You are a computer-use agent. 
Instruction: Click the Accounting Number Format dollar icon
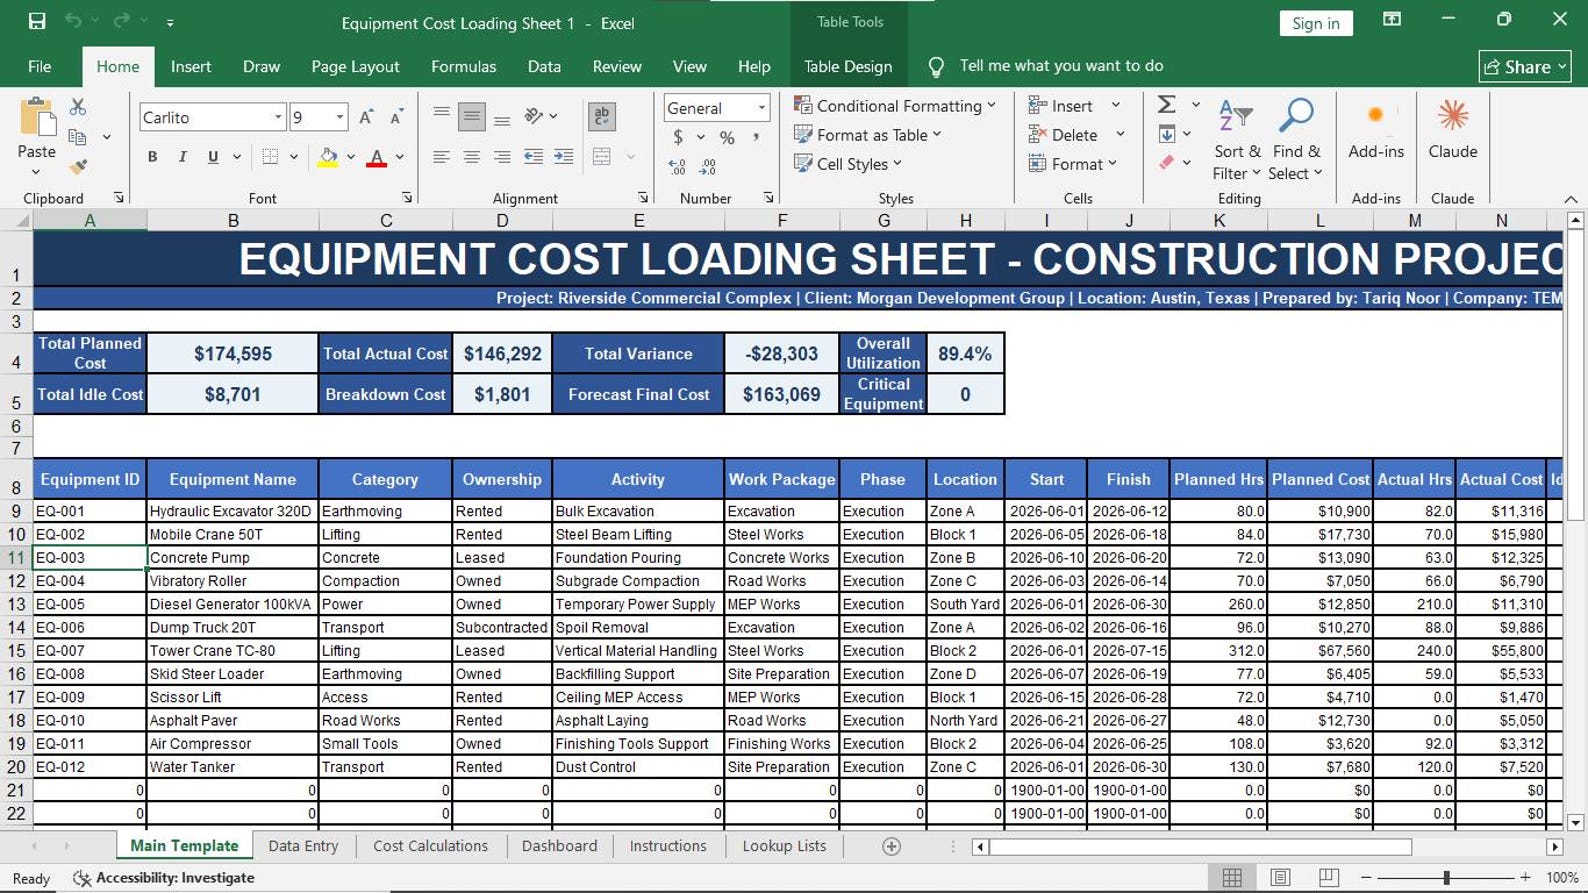click(x=678, y=138)
